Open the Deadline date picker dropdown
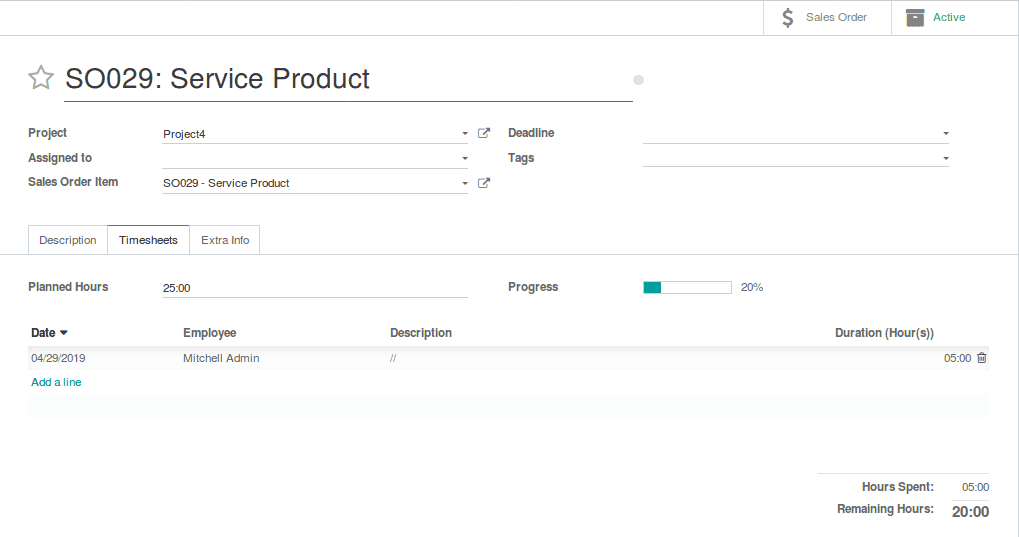 pos(946,133)
